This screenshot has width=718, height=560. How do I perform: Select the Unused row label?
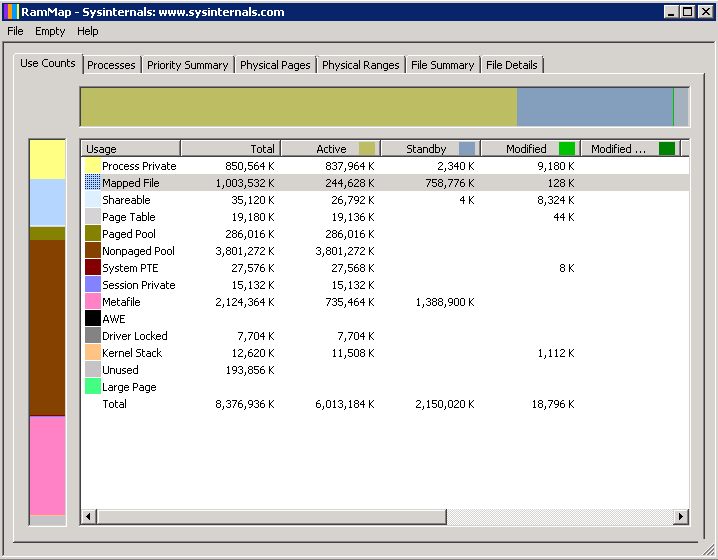pos(120,370)
